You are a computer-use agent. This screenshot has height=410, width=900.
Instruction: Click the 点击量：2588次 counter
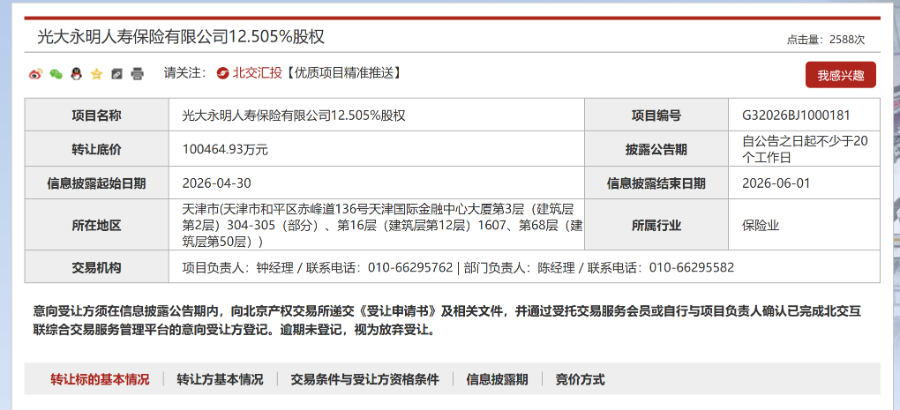pyautogui.click(x=825, y=40)
